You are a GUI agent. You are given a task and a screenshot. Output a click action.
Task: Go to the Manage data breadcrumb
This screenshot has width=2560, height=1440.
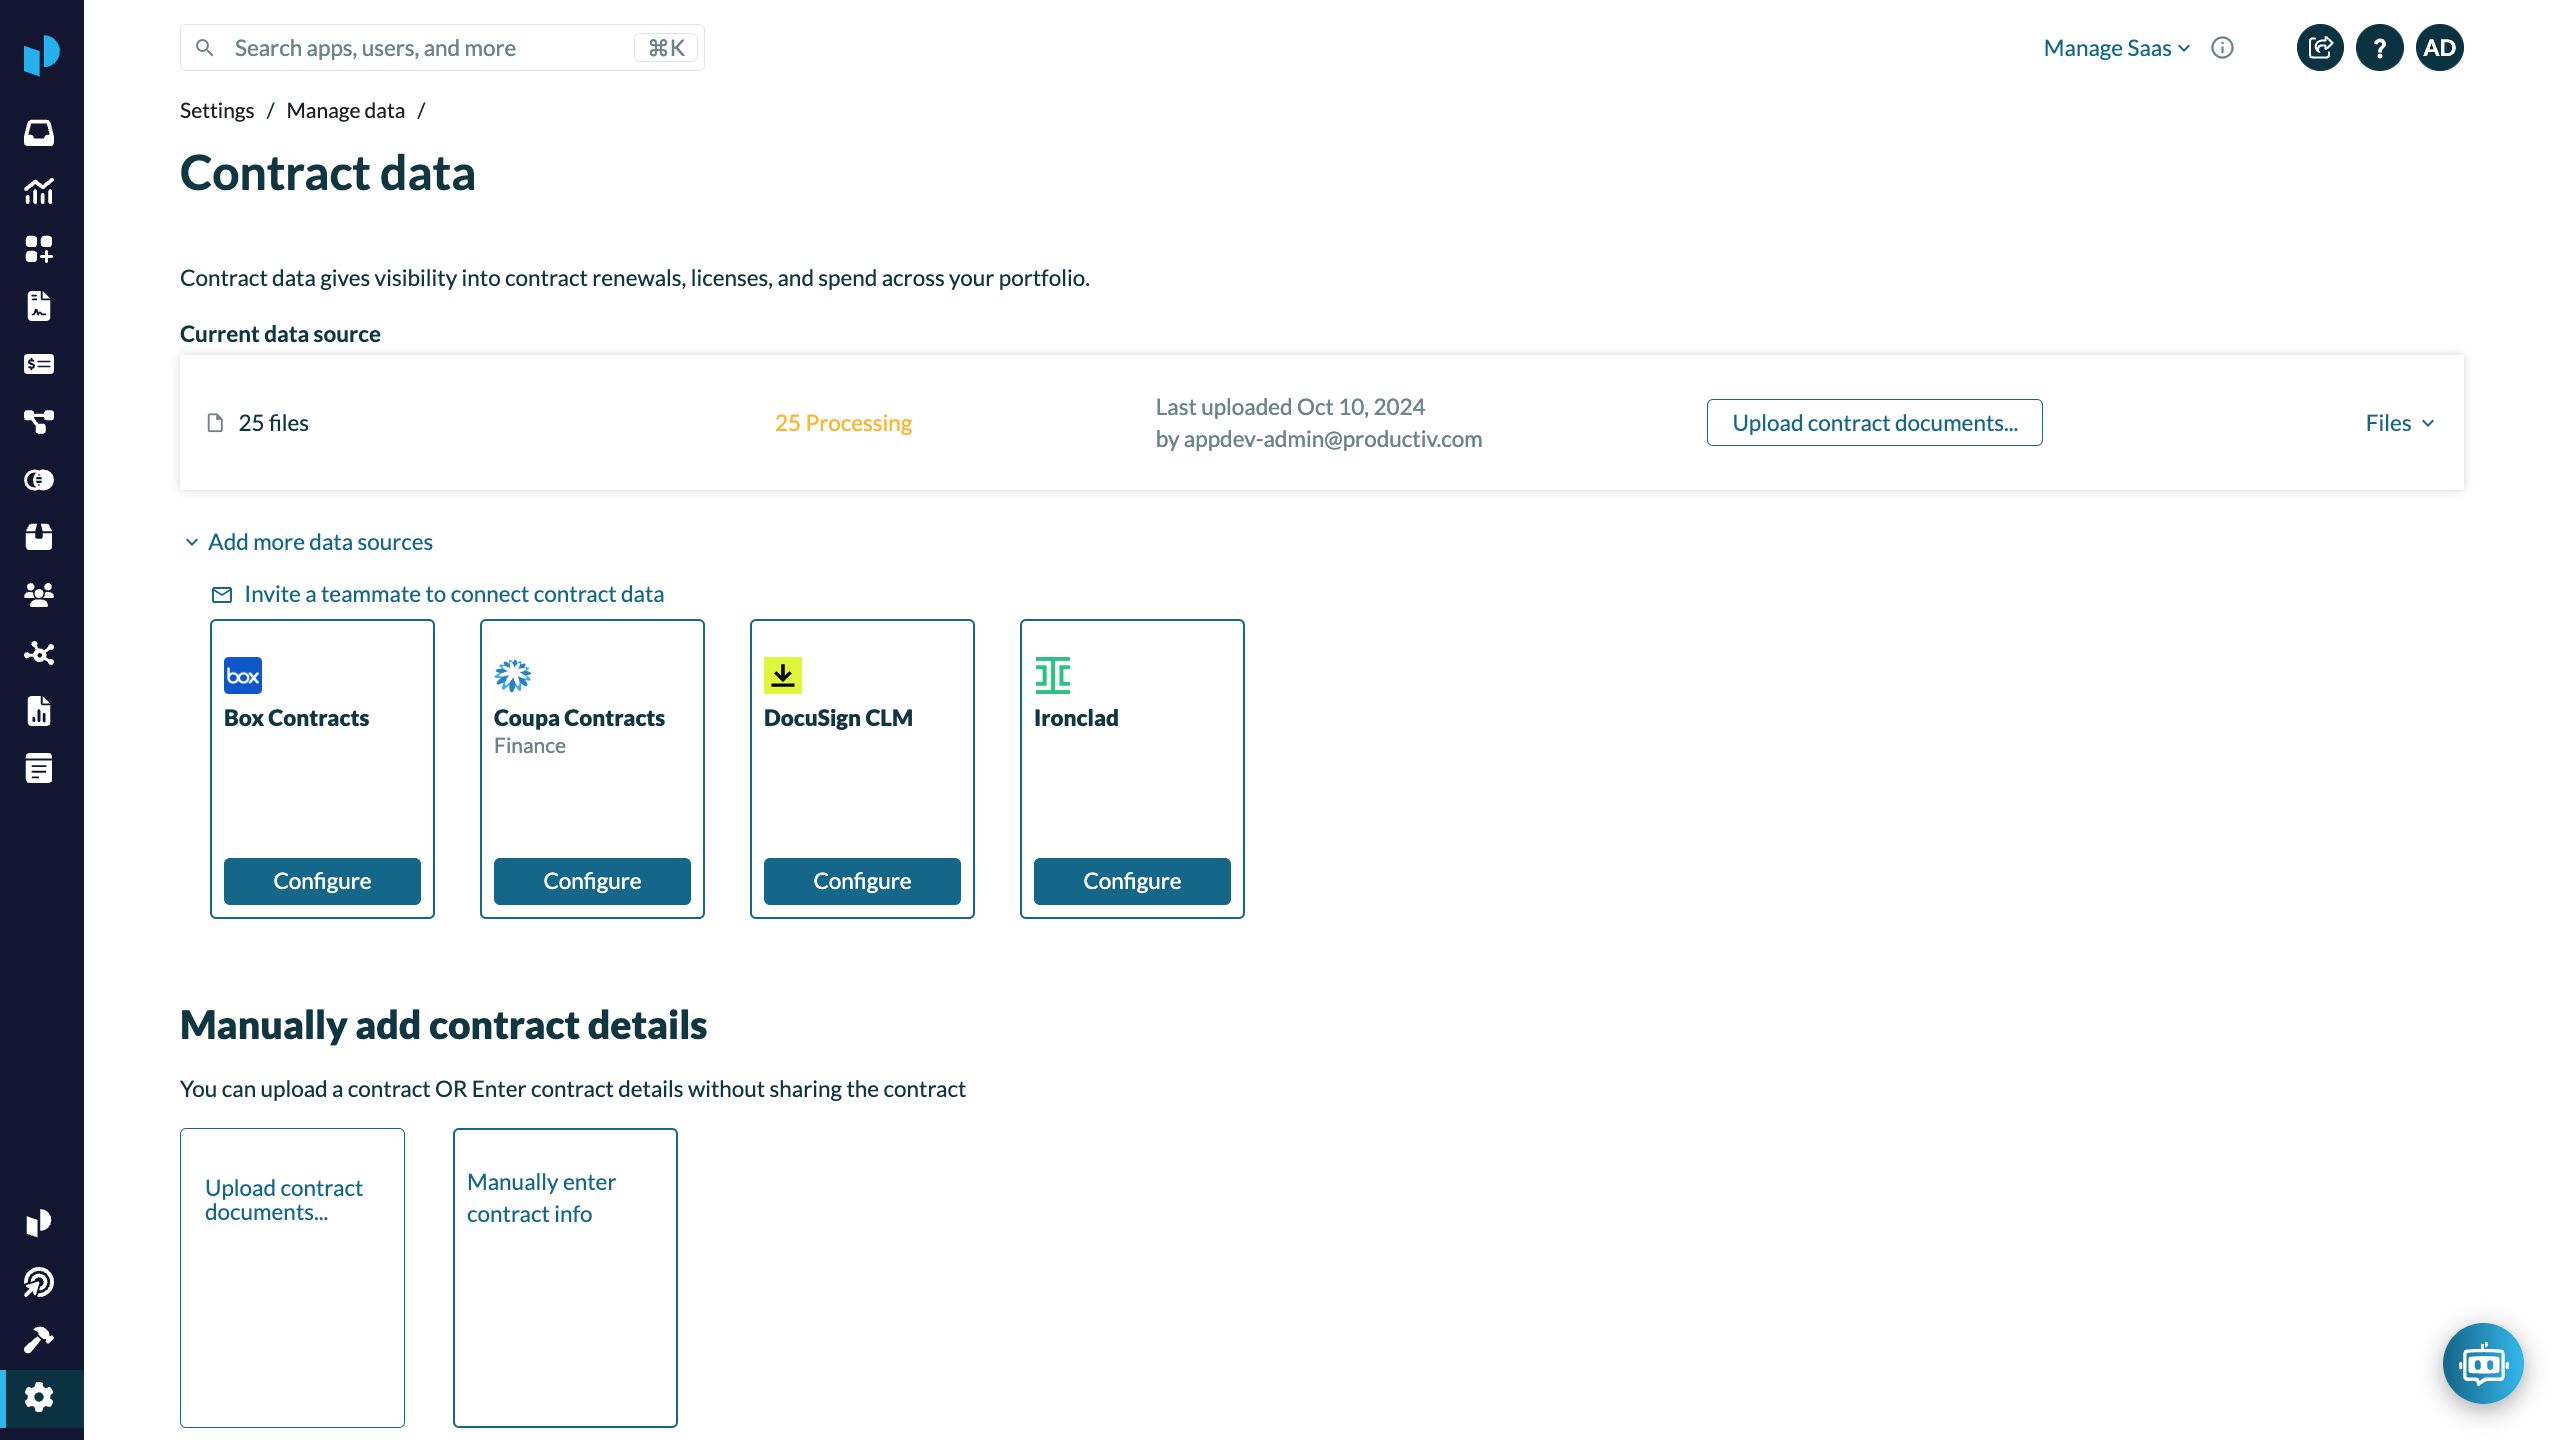(345, 111)
